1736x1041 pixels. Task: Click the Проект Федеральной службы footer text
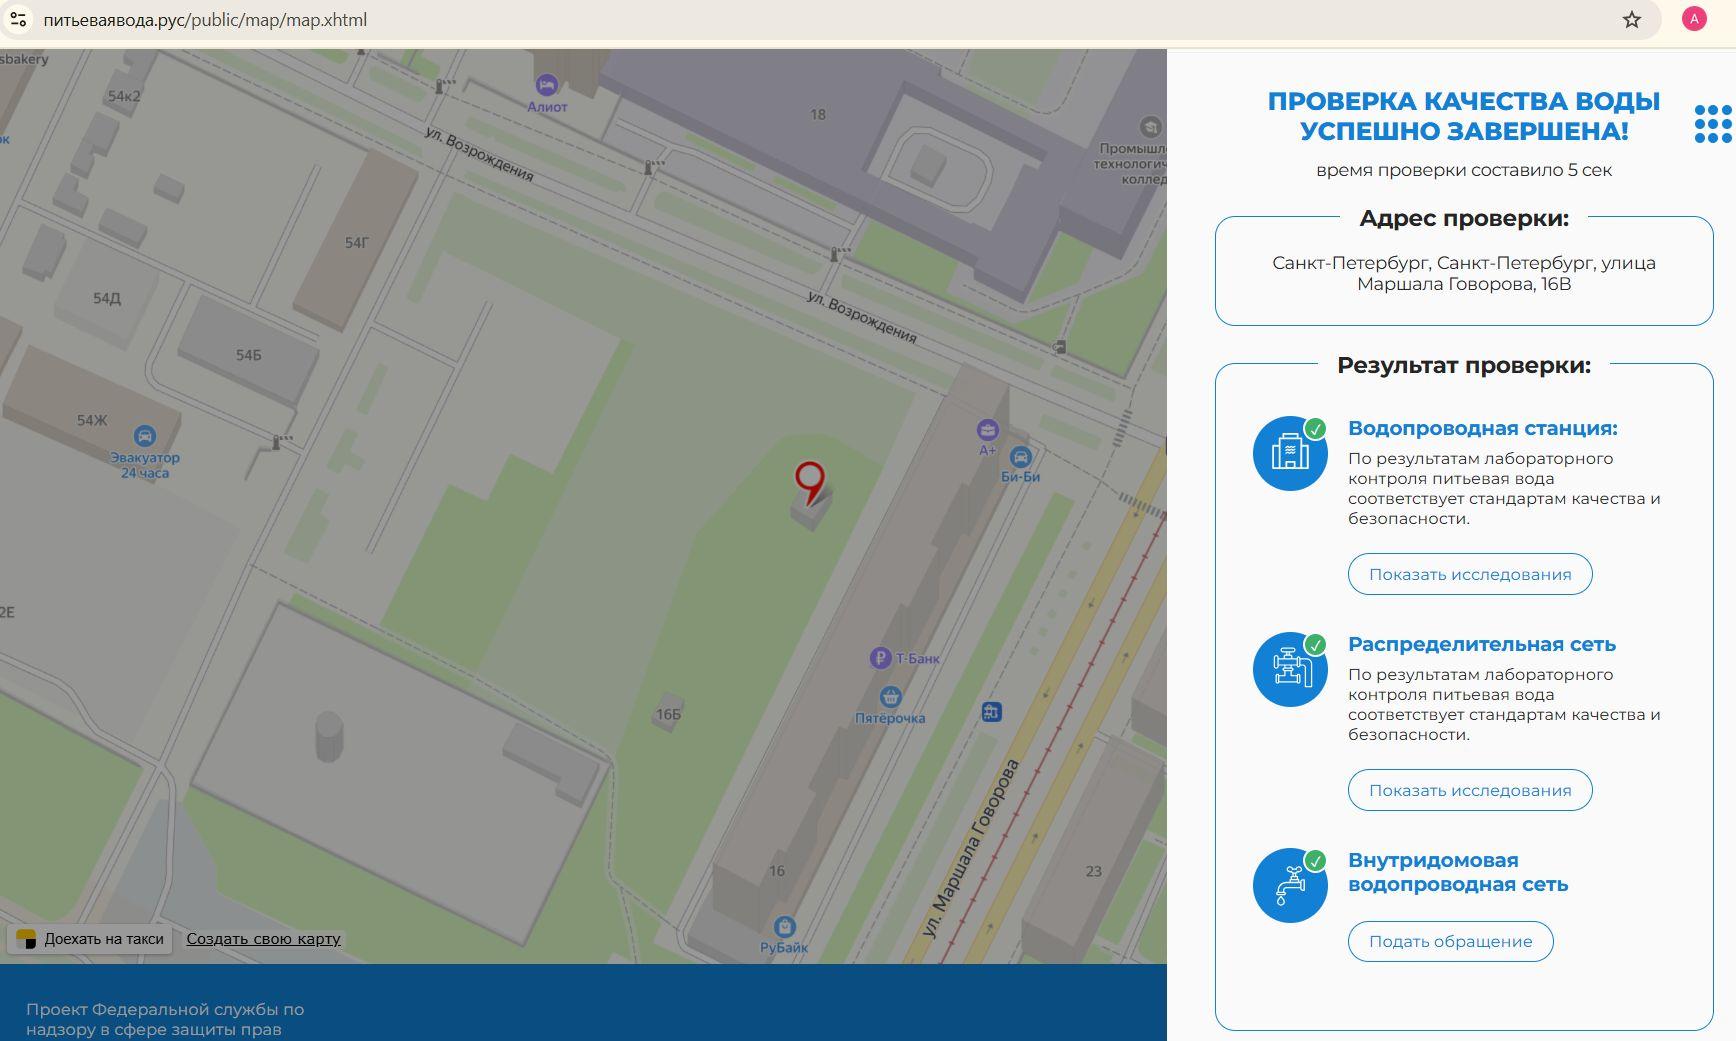click(x=165, y=1019)
